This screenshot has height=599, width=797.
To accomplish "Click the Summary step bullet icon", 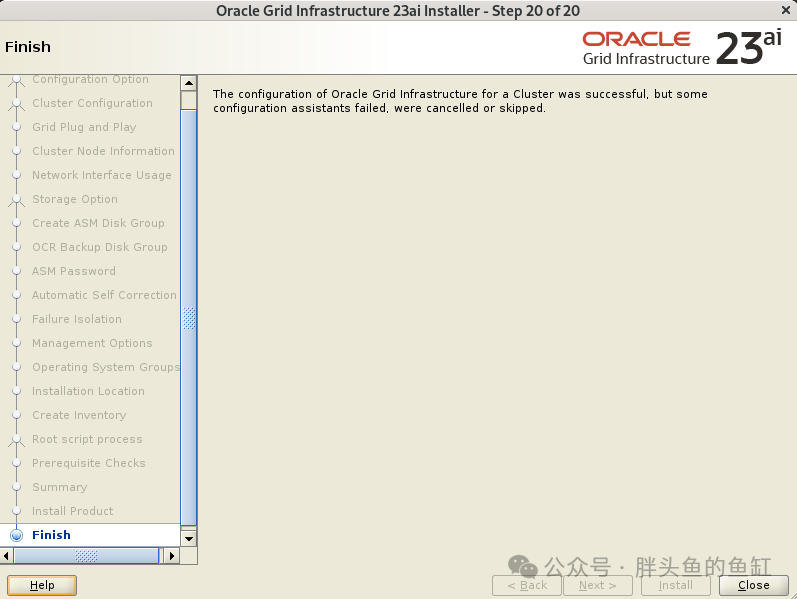I will [17, 487].
